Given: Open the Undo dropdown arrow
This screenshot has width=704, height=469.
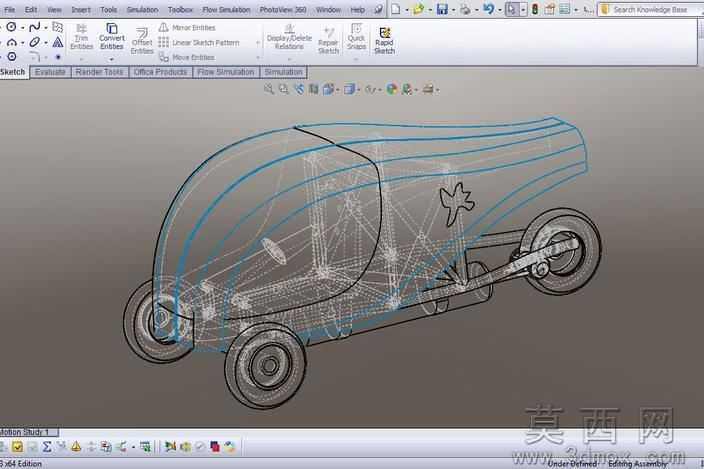Looking at the screenshot, I should coord(500,10).
